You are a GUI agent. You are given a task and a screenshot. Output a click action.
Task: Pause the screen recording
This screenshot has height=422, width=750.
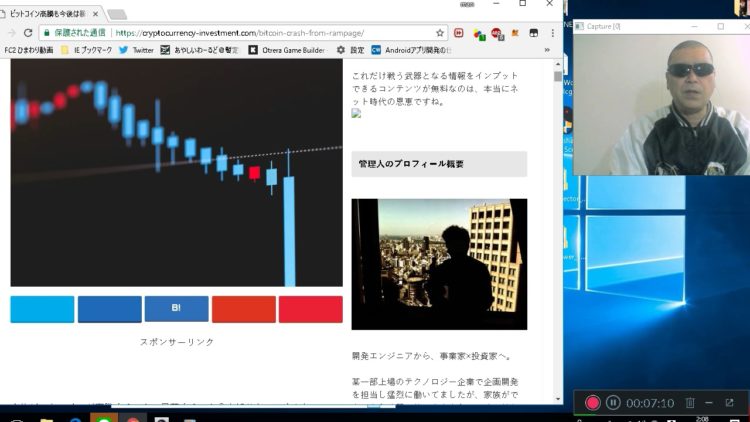613,402
